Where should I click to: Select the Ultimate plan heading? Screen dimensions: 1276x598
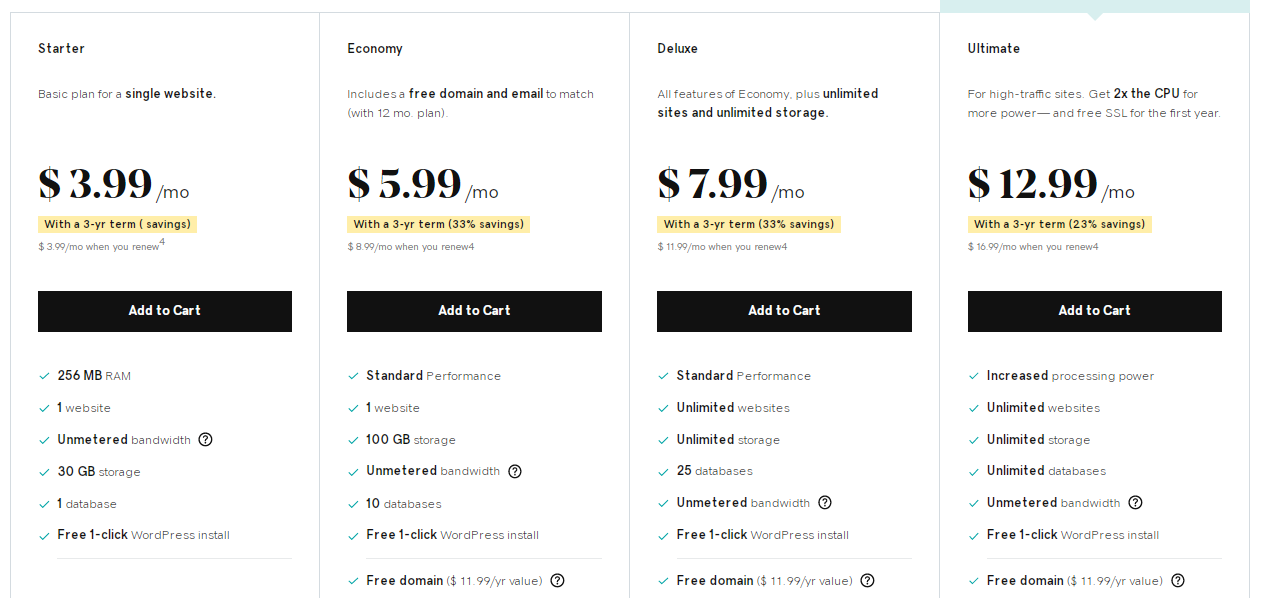(x=994, y=48)
